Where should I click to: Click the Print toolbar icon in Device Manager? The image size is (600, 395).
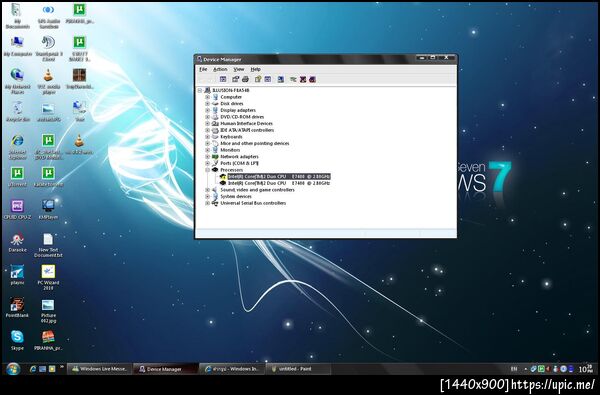[245, 79]
